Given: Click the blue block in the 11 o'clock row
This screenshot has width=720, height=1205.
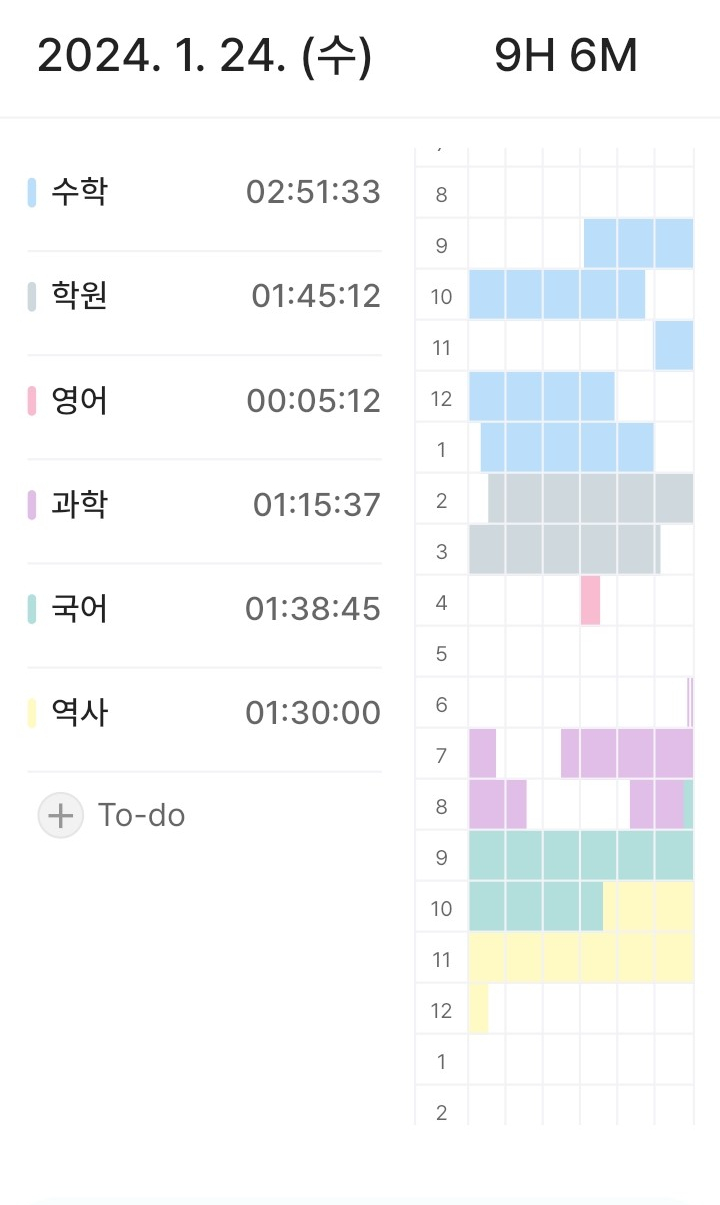Looking at the screenshot, I should (674, 345).
